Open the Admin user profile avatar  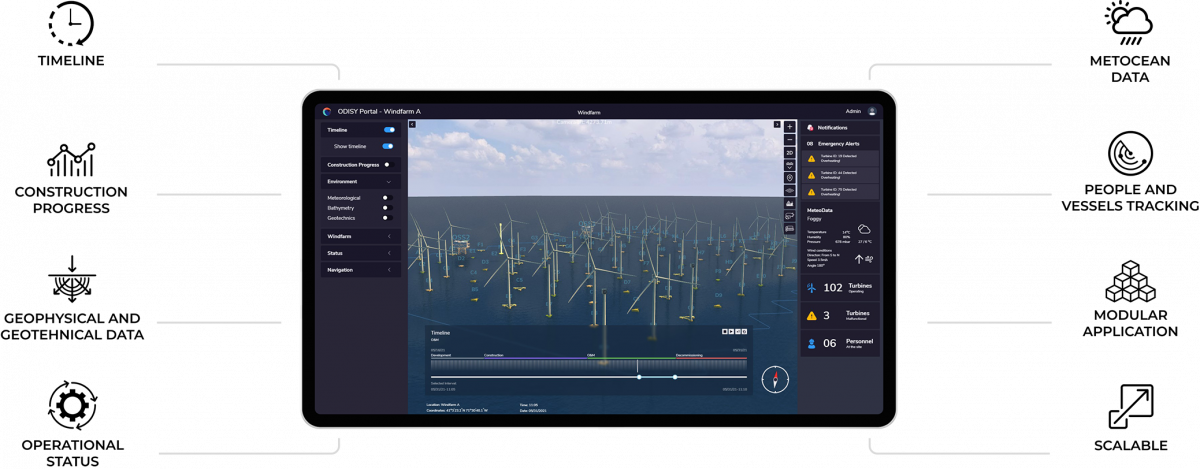pos(872,111)
